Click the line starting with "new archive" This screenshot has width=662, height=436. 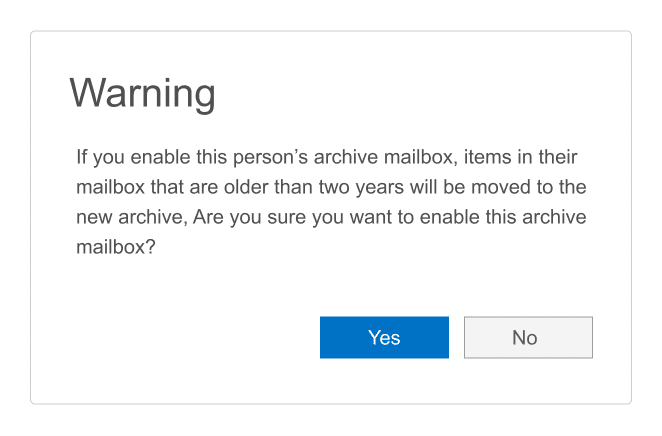tap(330, 217)
